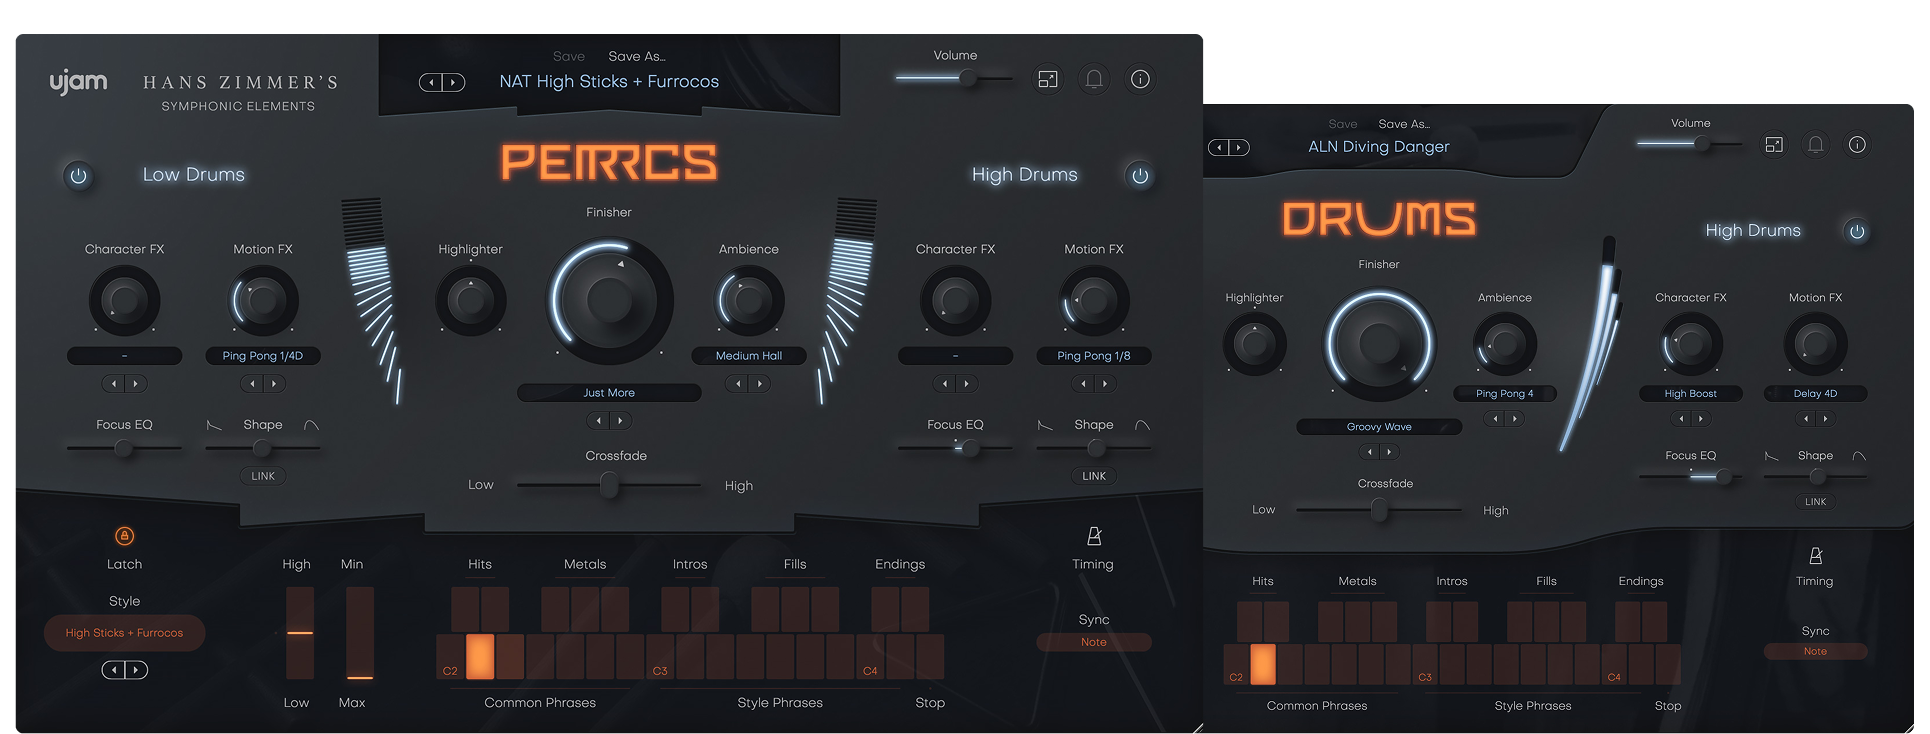Click the Ambience knob in PERCS
The image size is (1930, 734).
click(749, 300)
